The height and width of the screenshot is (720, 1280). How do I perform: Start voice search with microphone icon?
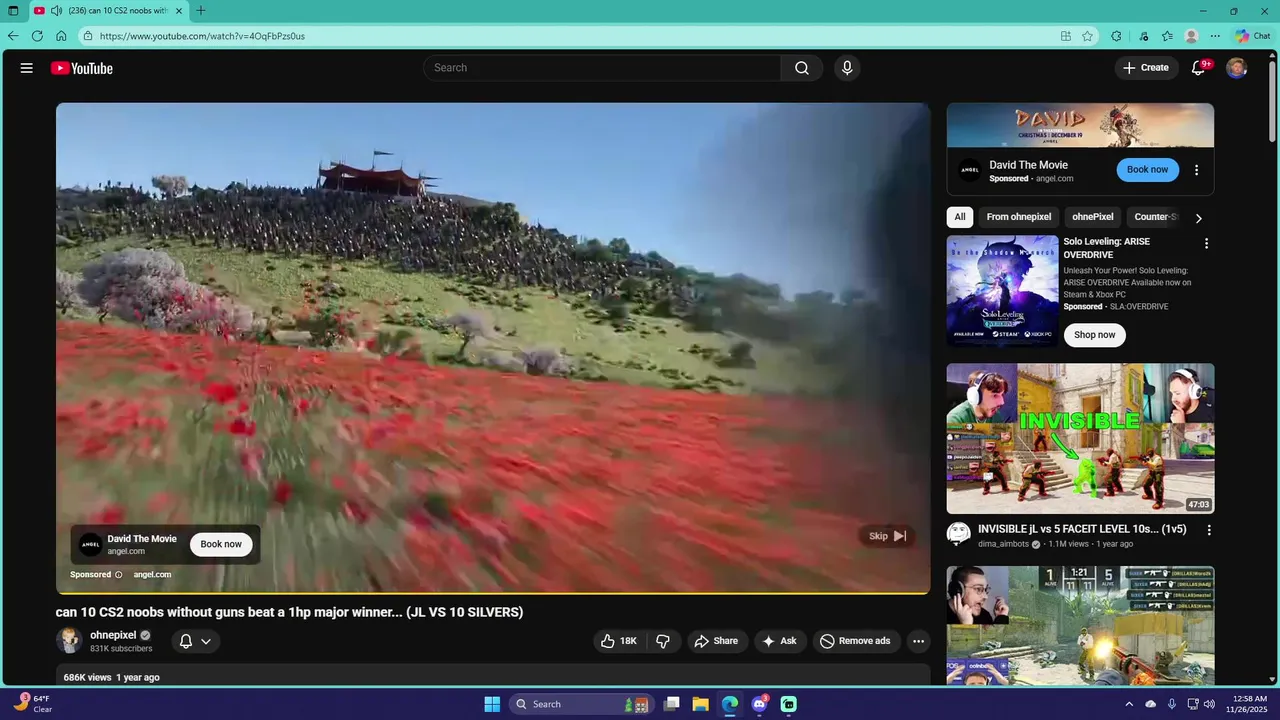pos(847,68)
